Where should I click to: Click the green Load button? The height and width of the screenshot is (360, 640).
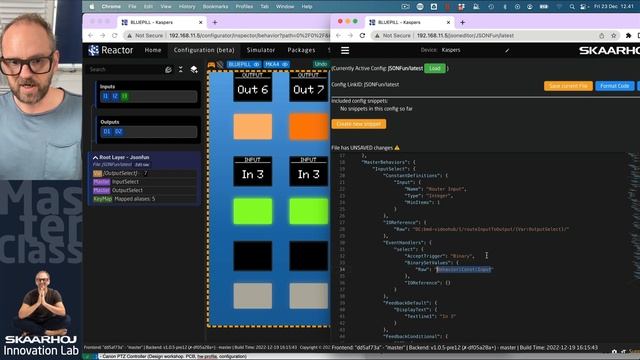[x=435, y=69]
